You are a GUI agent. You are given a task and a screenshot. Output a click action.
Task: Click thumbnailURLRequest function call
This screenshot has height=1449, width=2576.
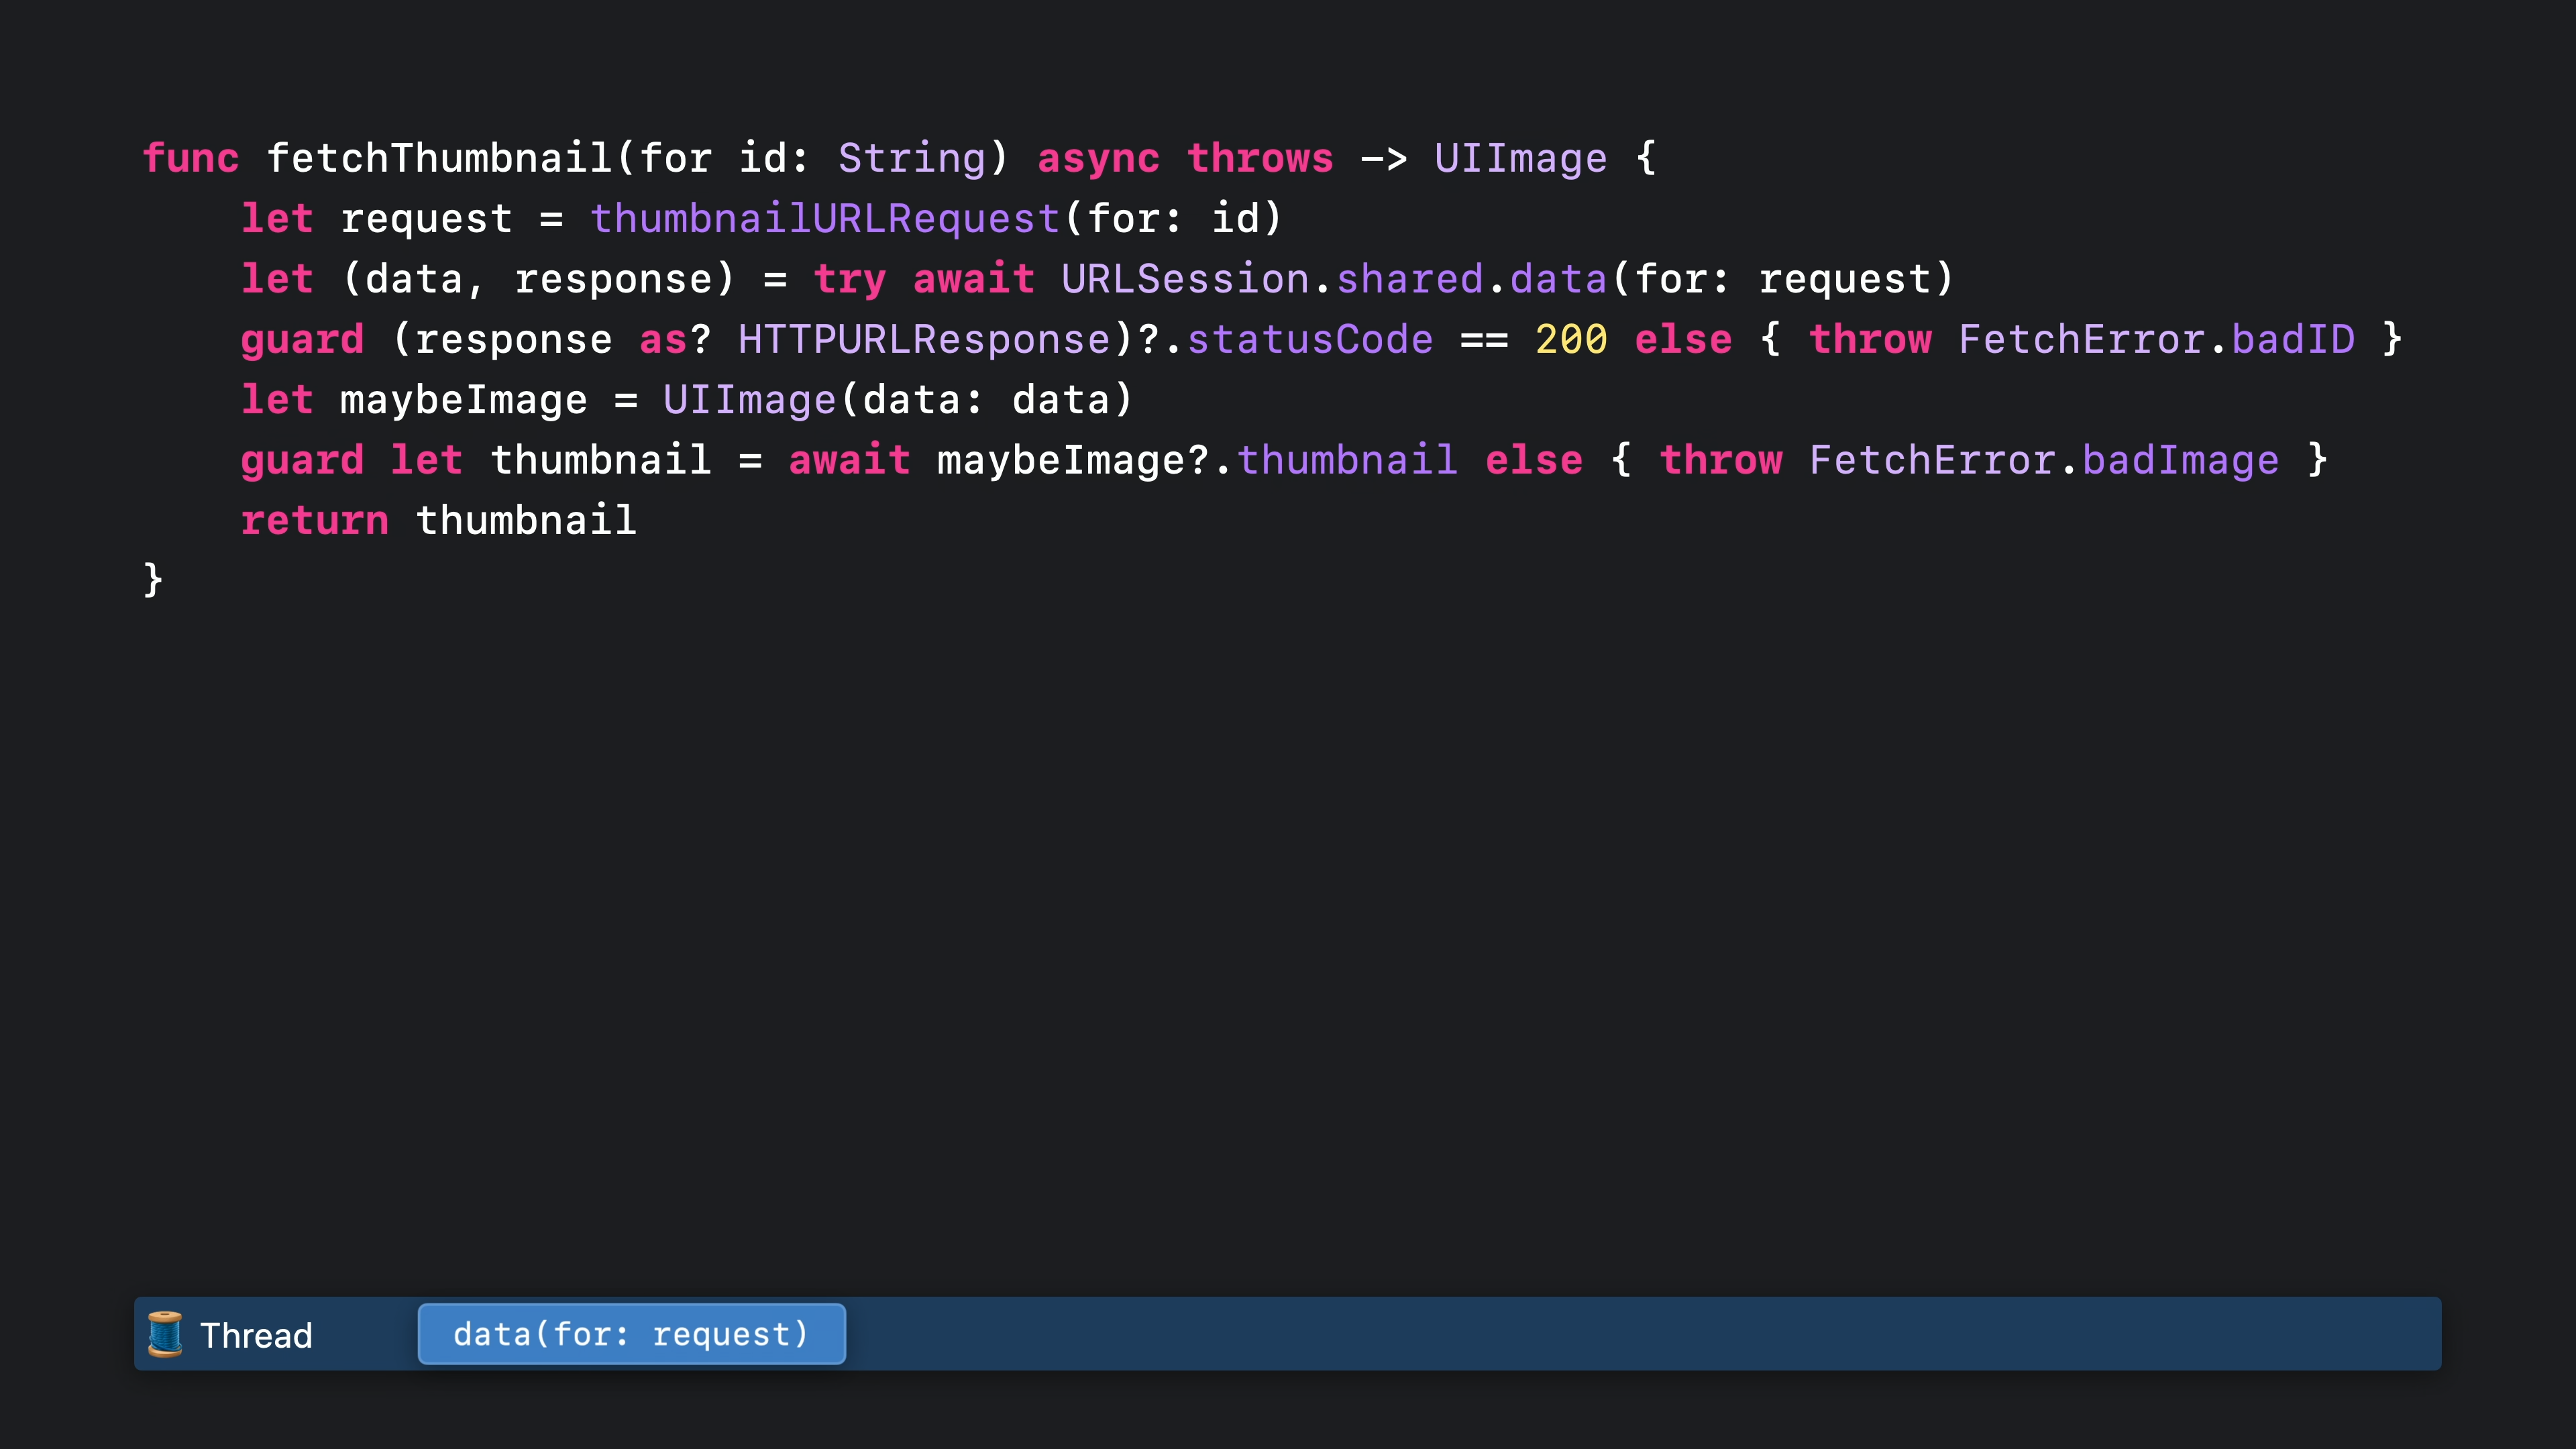pos(825,218)
